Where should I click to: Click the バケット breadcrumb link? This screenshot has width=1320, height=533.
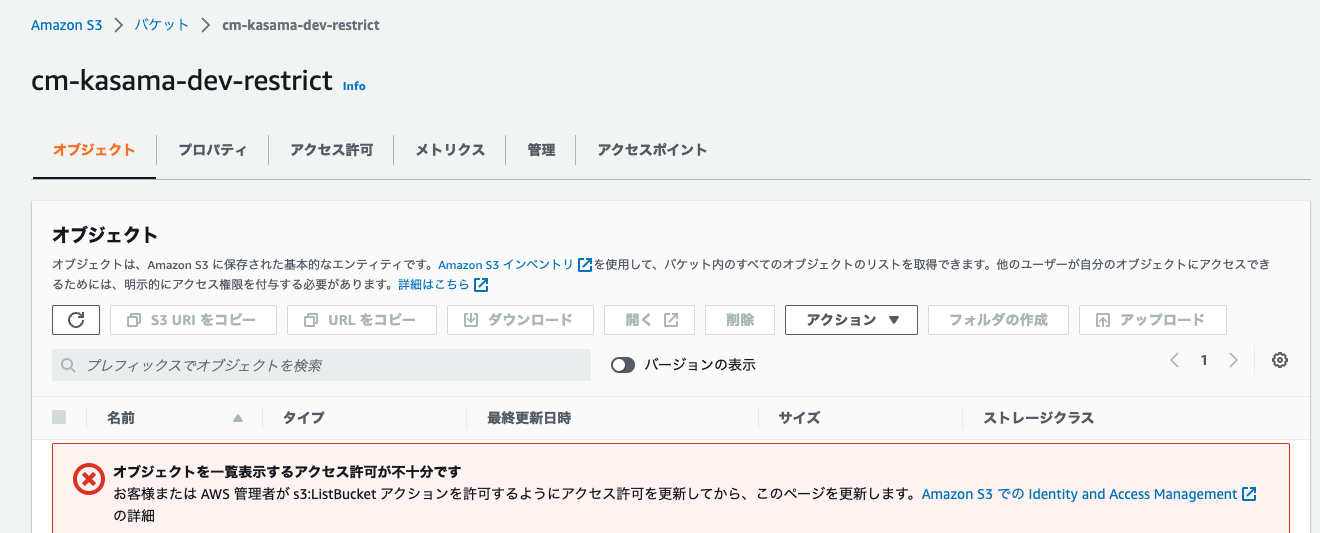tap(162, 25)
